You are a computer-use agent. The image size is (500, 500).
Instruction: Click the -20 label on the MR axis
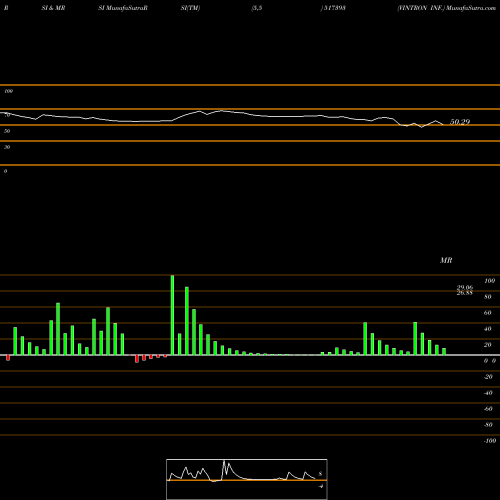pos(488,377)
